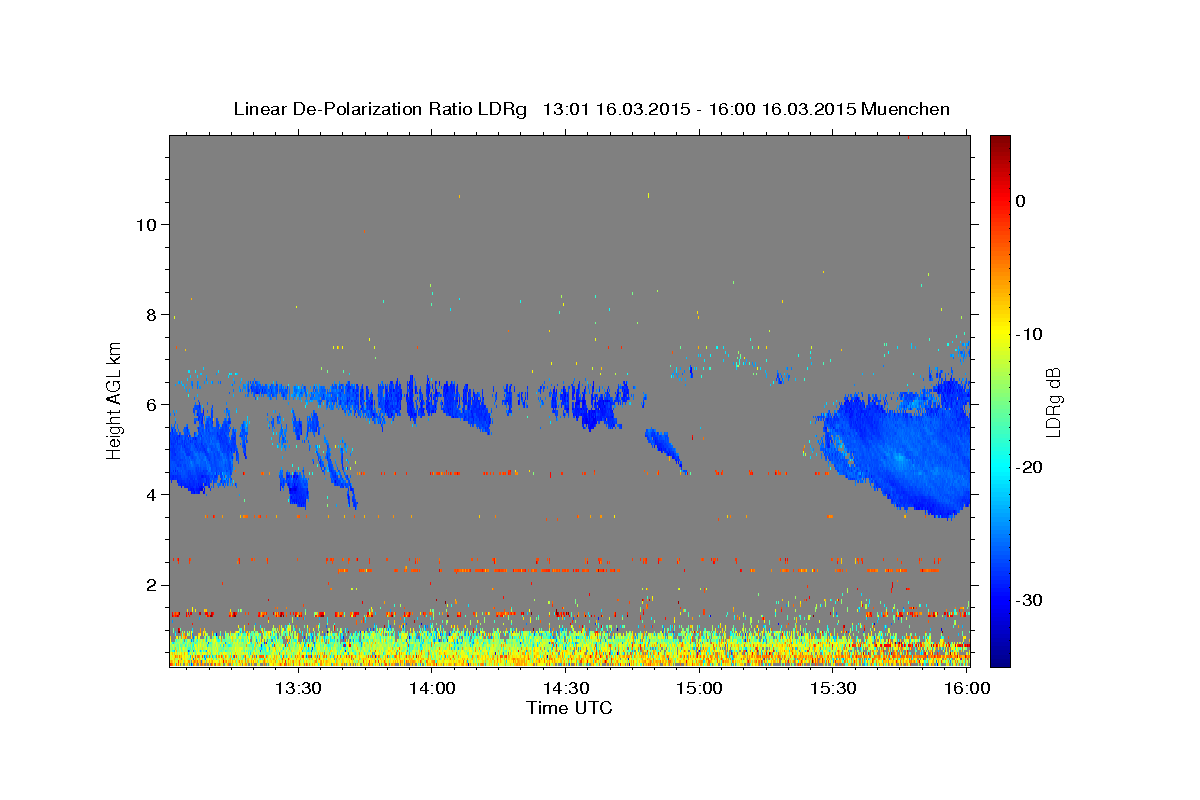Image resolution: width=1200 pixels, height=800 pixels.
Task: Click the height label 2
Action: click(x=151, y=584)
